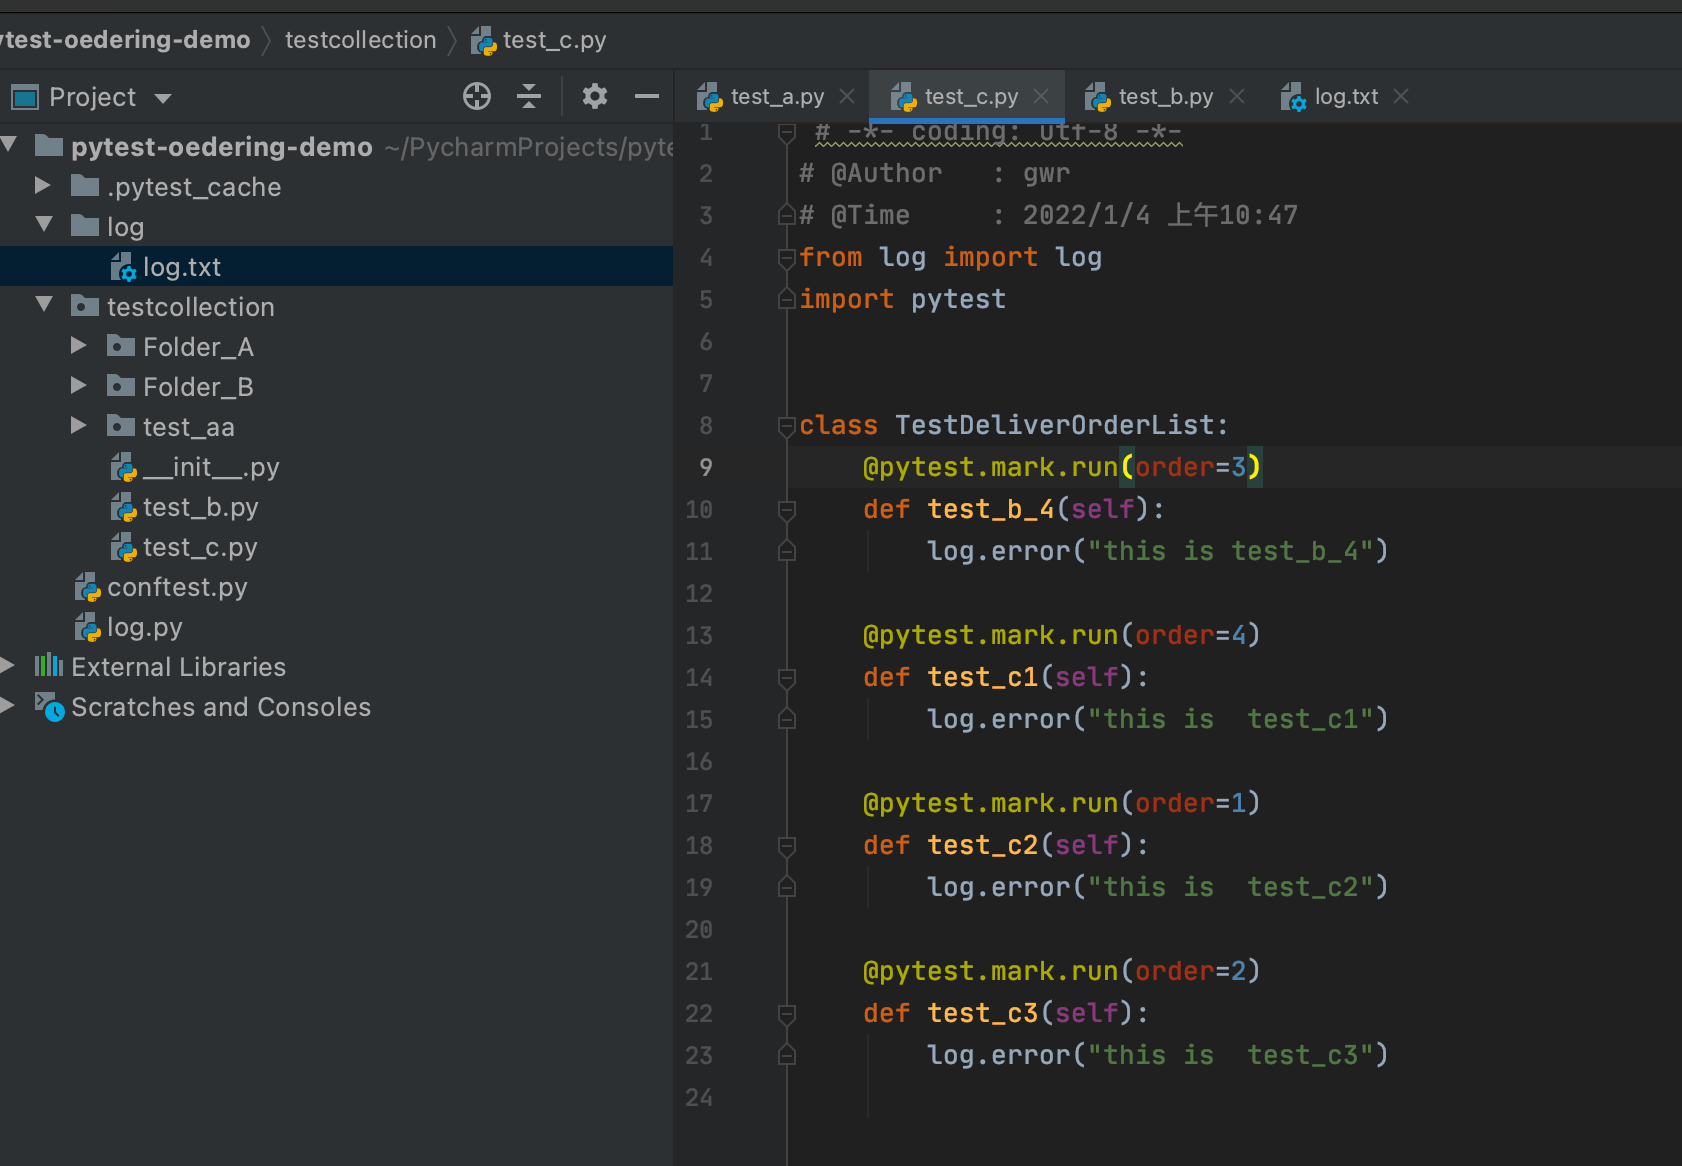Click the end-fold marker at line 15

[x=787, y=719]
